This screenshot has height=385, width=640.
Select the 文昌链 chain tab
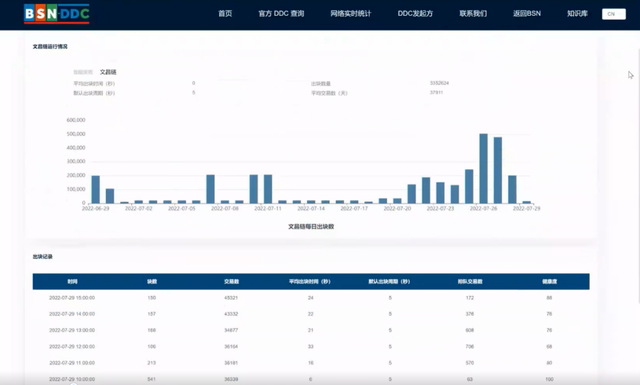tap(108, 72)
